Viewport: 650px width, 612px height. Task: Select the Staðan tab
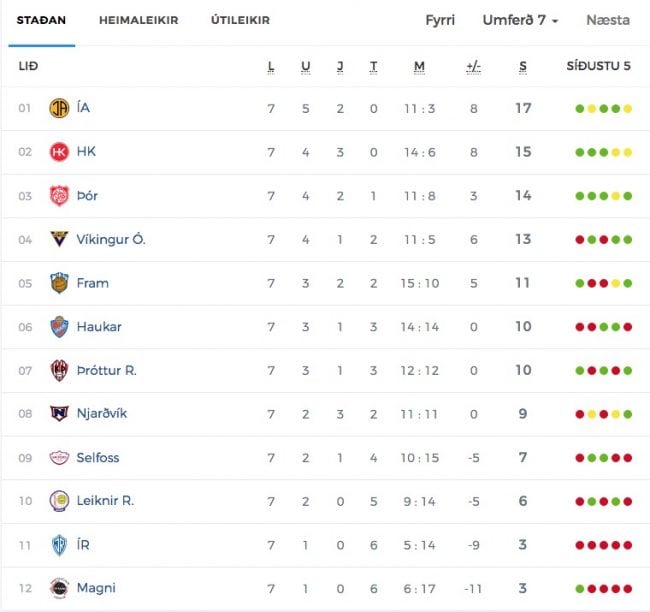click(x=41, y=20)
